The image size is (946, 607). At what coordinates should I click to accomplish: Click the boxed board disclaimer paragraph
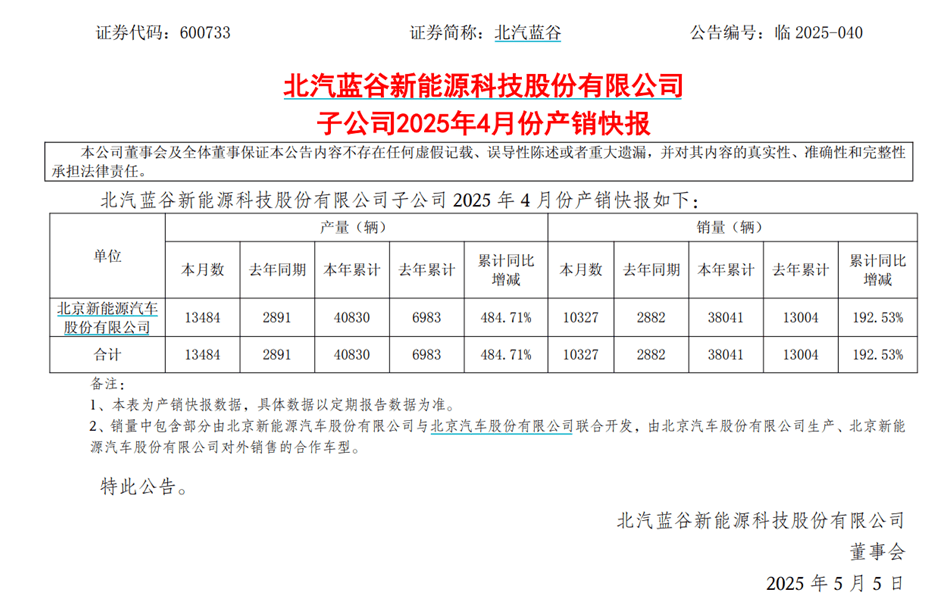478,162
